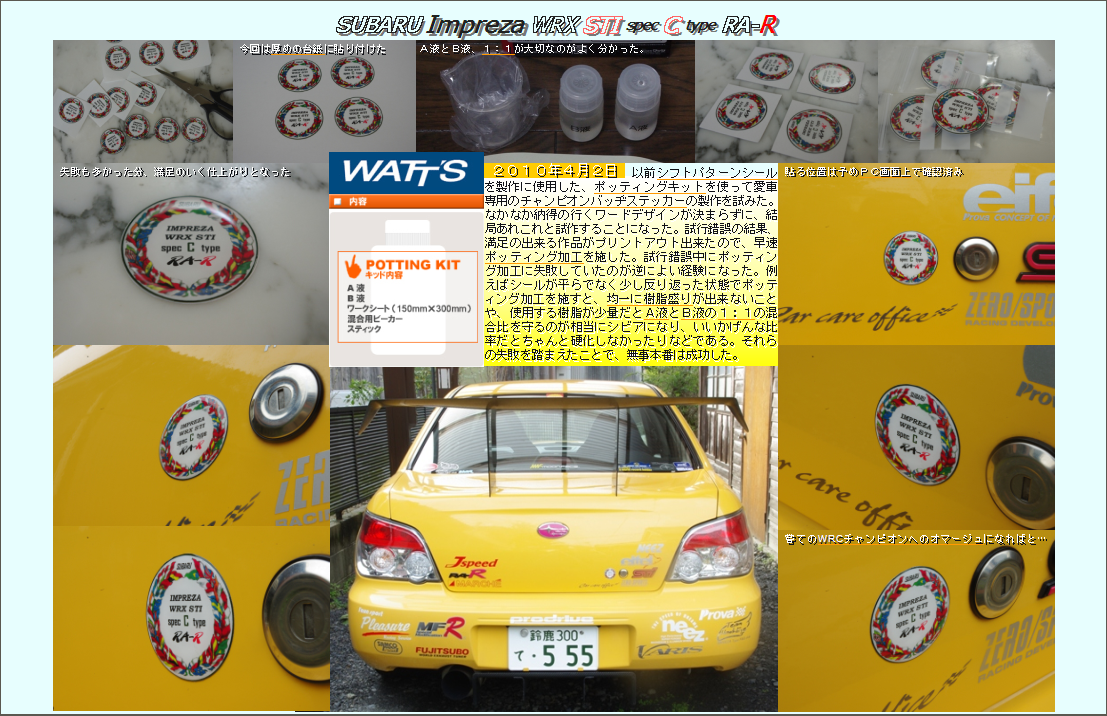Click the orange 内容 header bar

click(x=406, y=201)
